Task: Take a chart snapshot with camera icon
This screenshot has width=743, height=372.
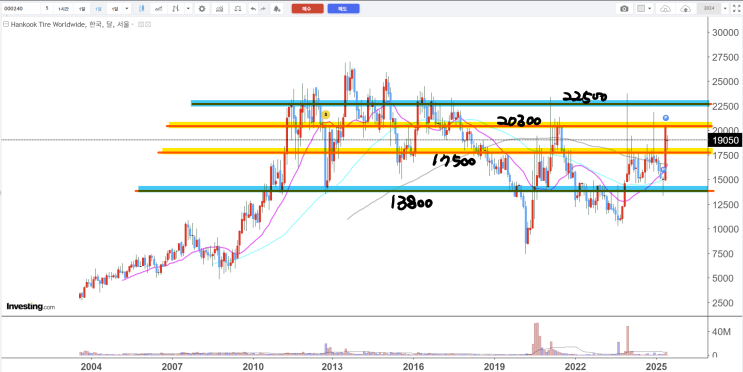Action: point(624,9)
